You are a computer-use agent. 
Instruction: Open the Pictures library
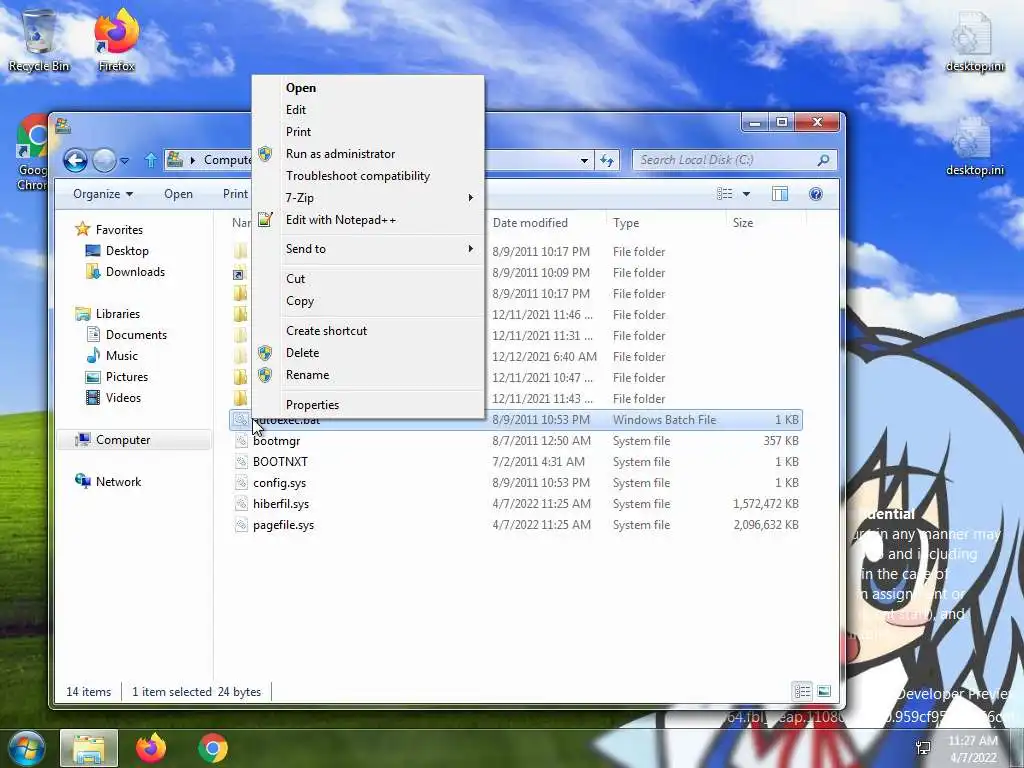(x=118, y=377)
